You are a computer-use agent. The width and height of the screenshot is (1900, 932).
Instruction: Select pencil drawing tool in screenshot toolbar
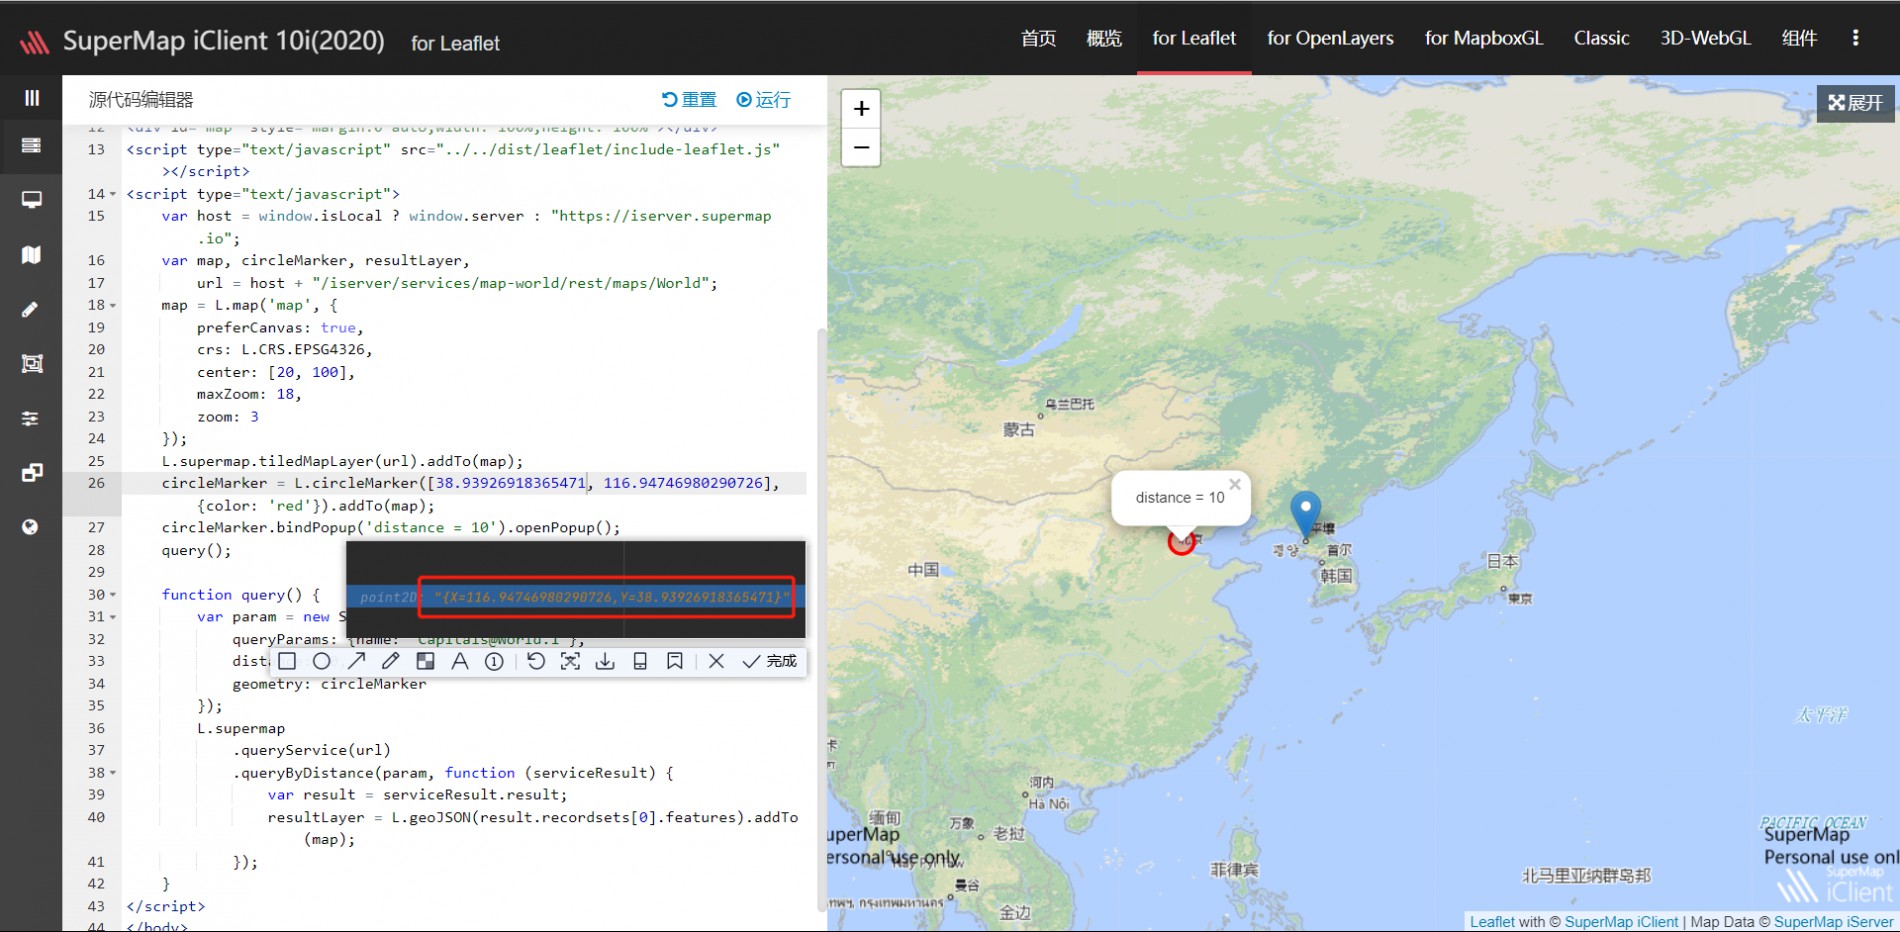pos(391,661)
